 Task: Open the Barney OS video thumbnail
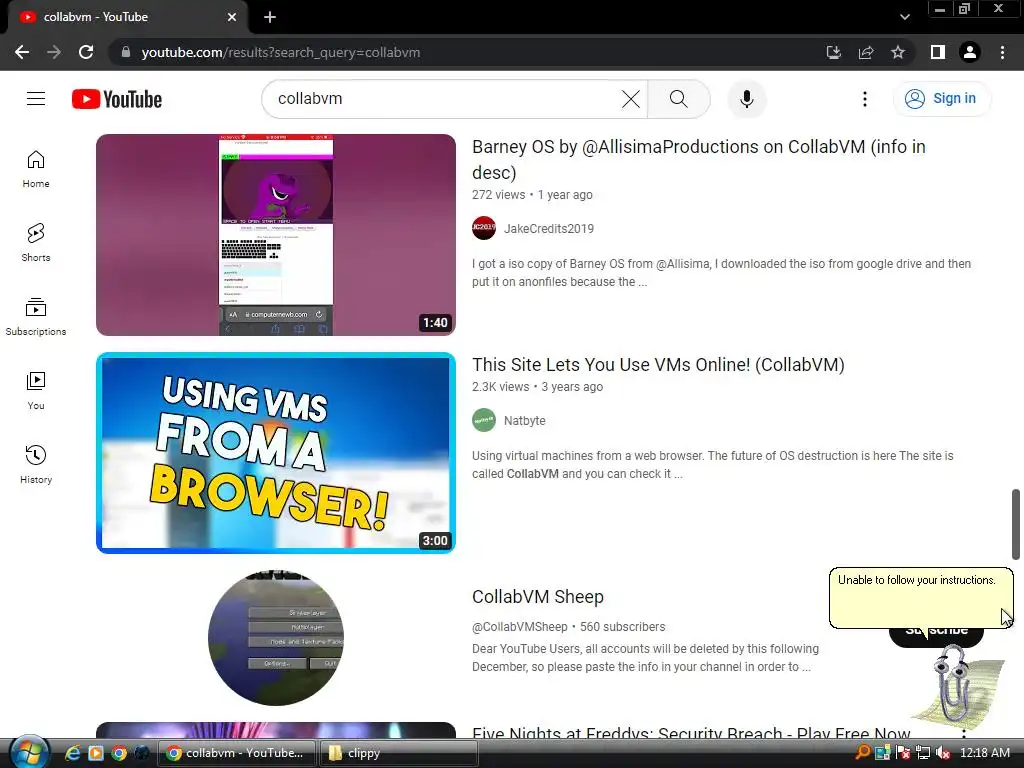click(276, 235)
